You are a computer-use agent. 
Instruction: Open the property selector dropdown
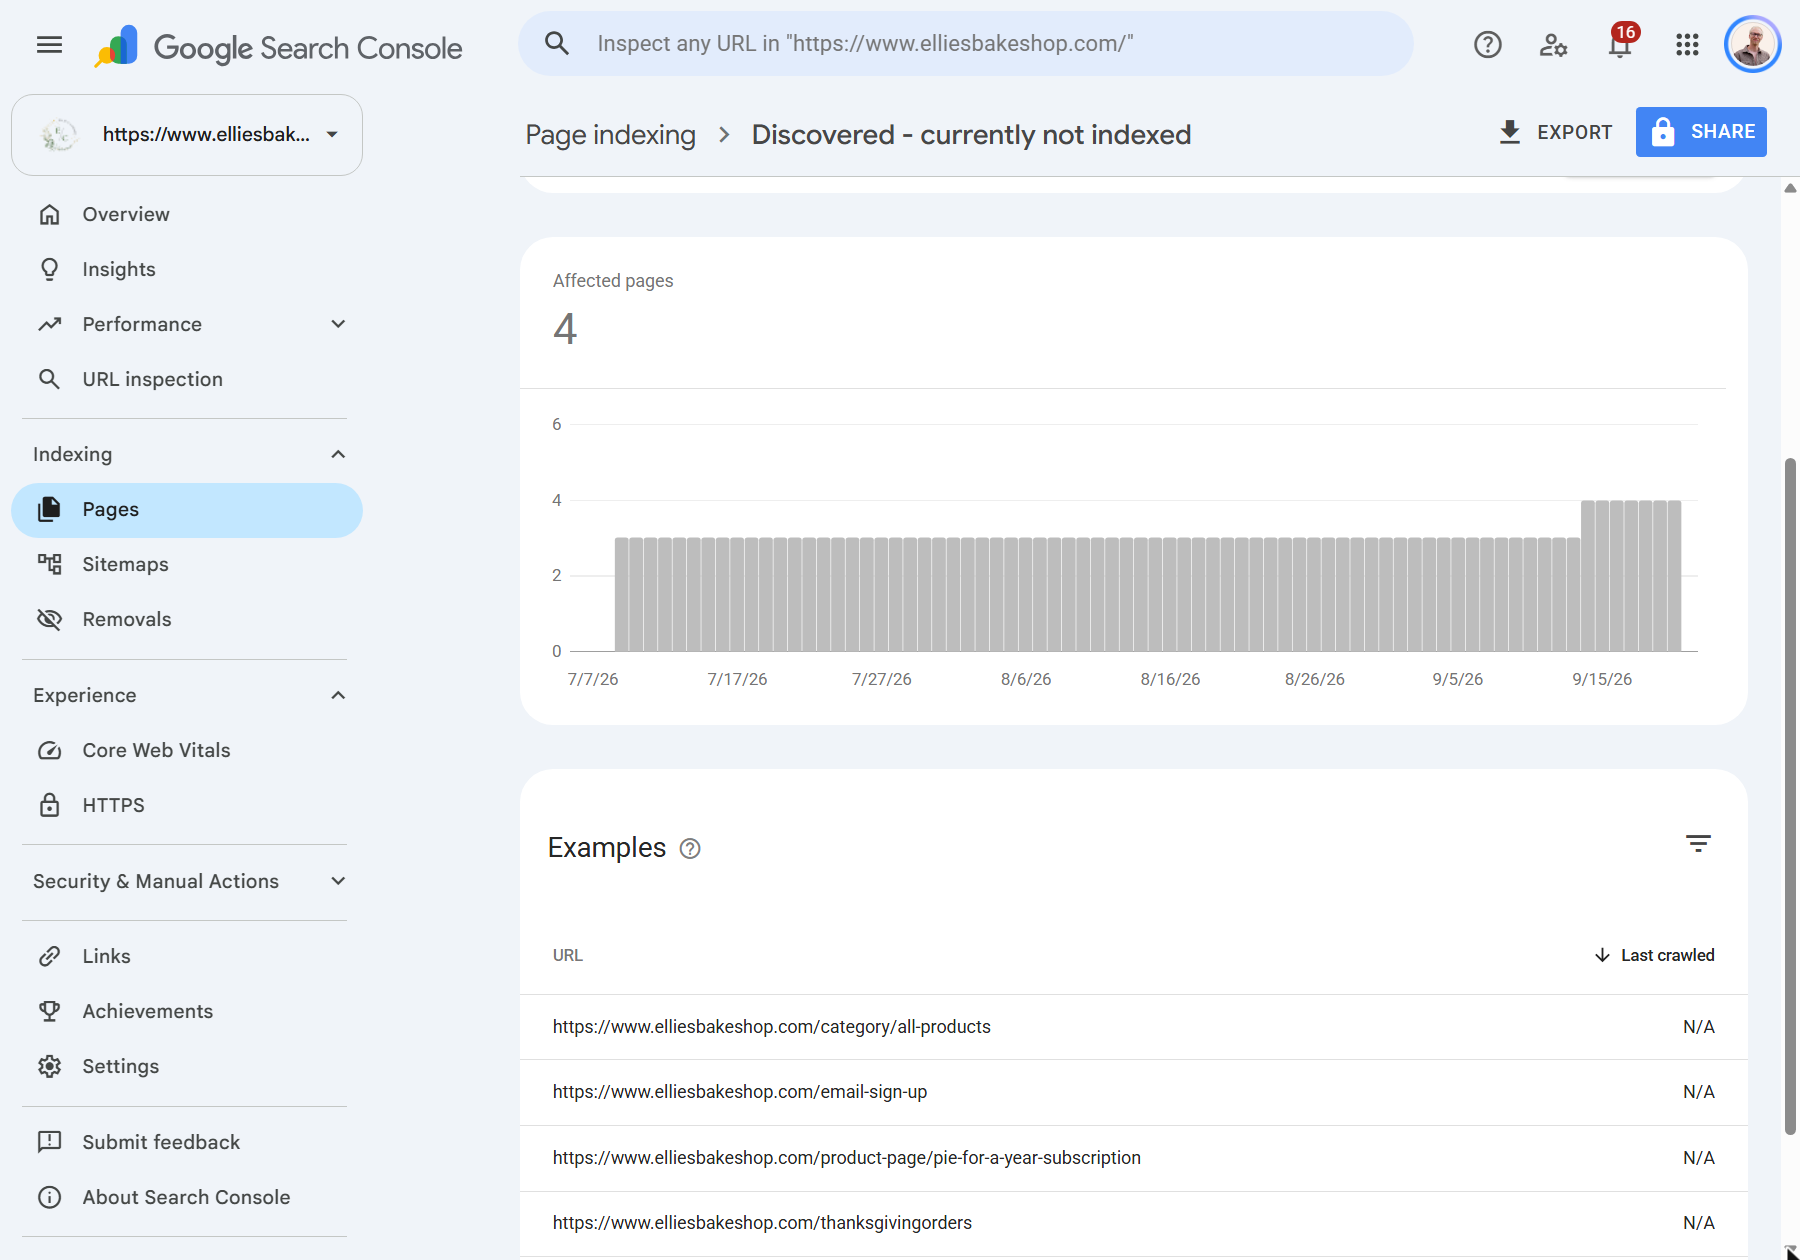coord(187,135)
